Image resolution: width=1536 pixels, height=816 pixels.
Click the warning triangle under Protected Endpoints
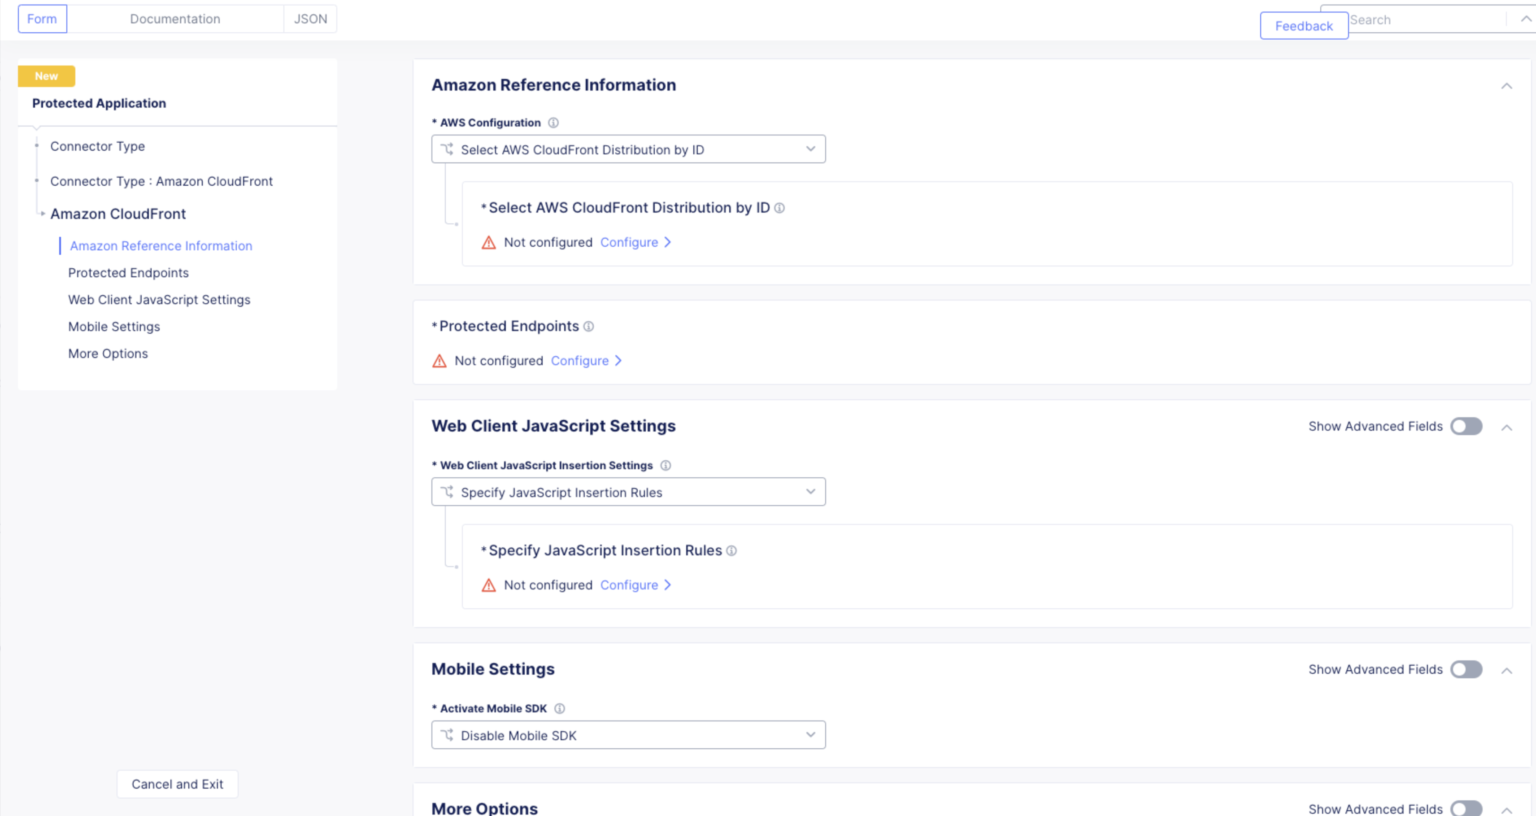tap(439, 360)
